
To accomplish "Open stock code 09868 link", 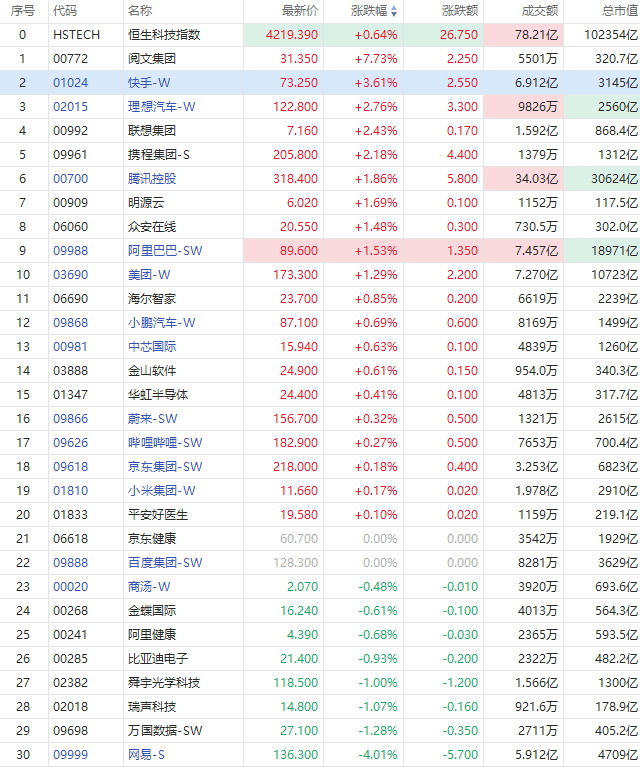I will pyautogui.click(x=70, y=323).
